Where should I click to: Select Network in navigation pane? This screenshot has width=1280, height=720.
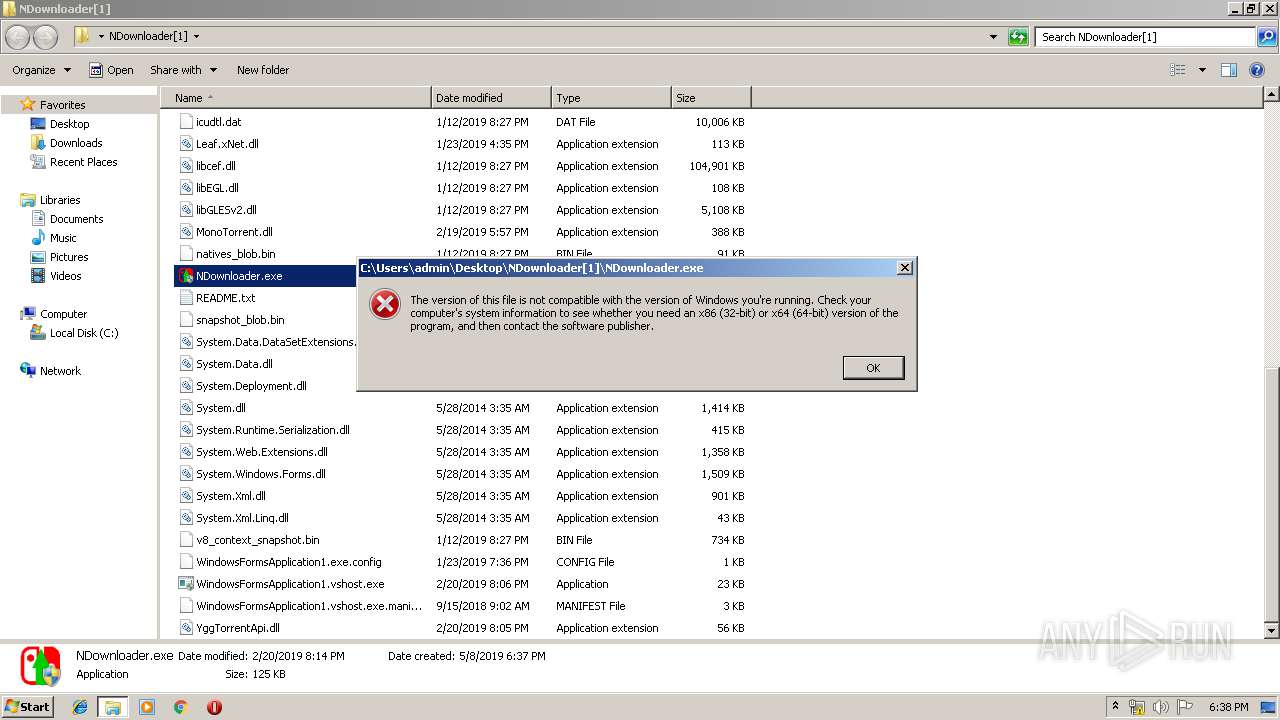60,371
